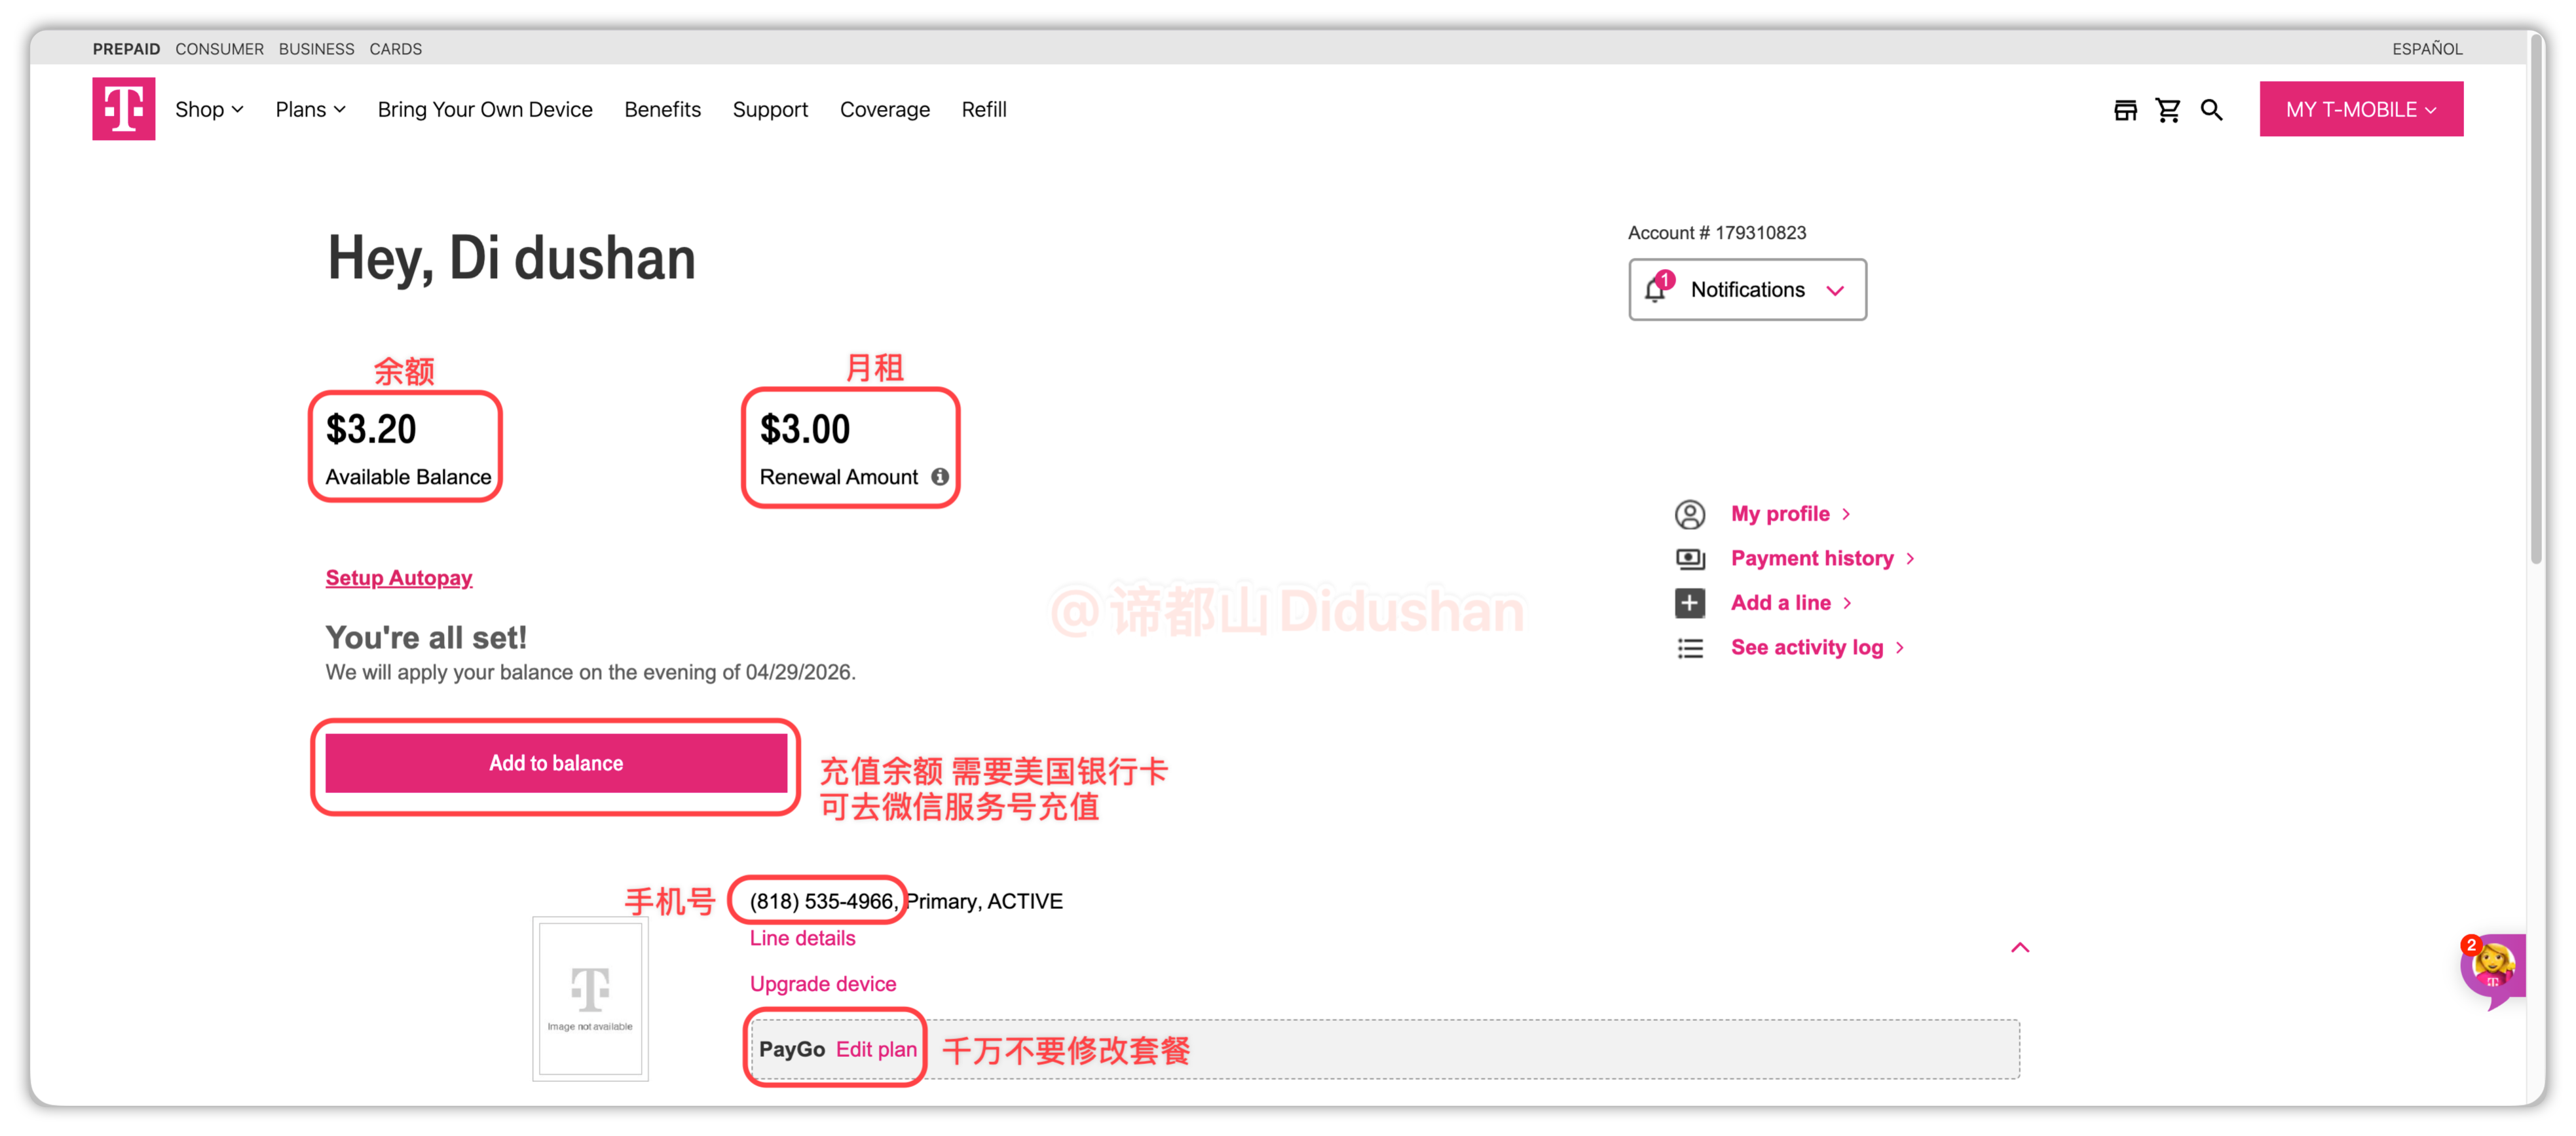
Task: Open the shopping cart icon
Action: click(x=2168, y=110)
